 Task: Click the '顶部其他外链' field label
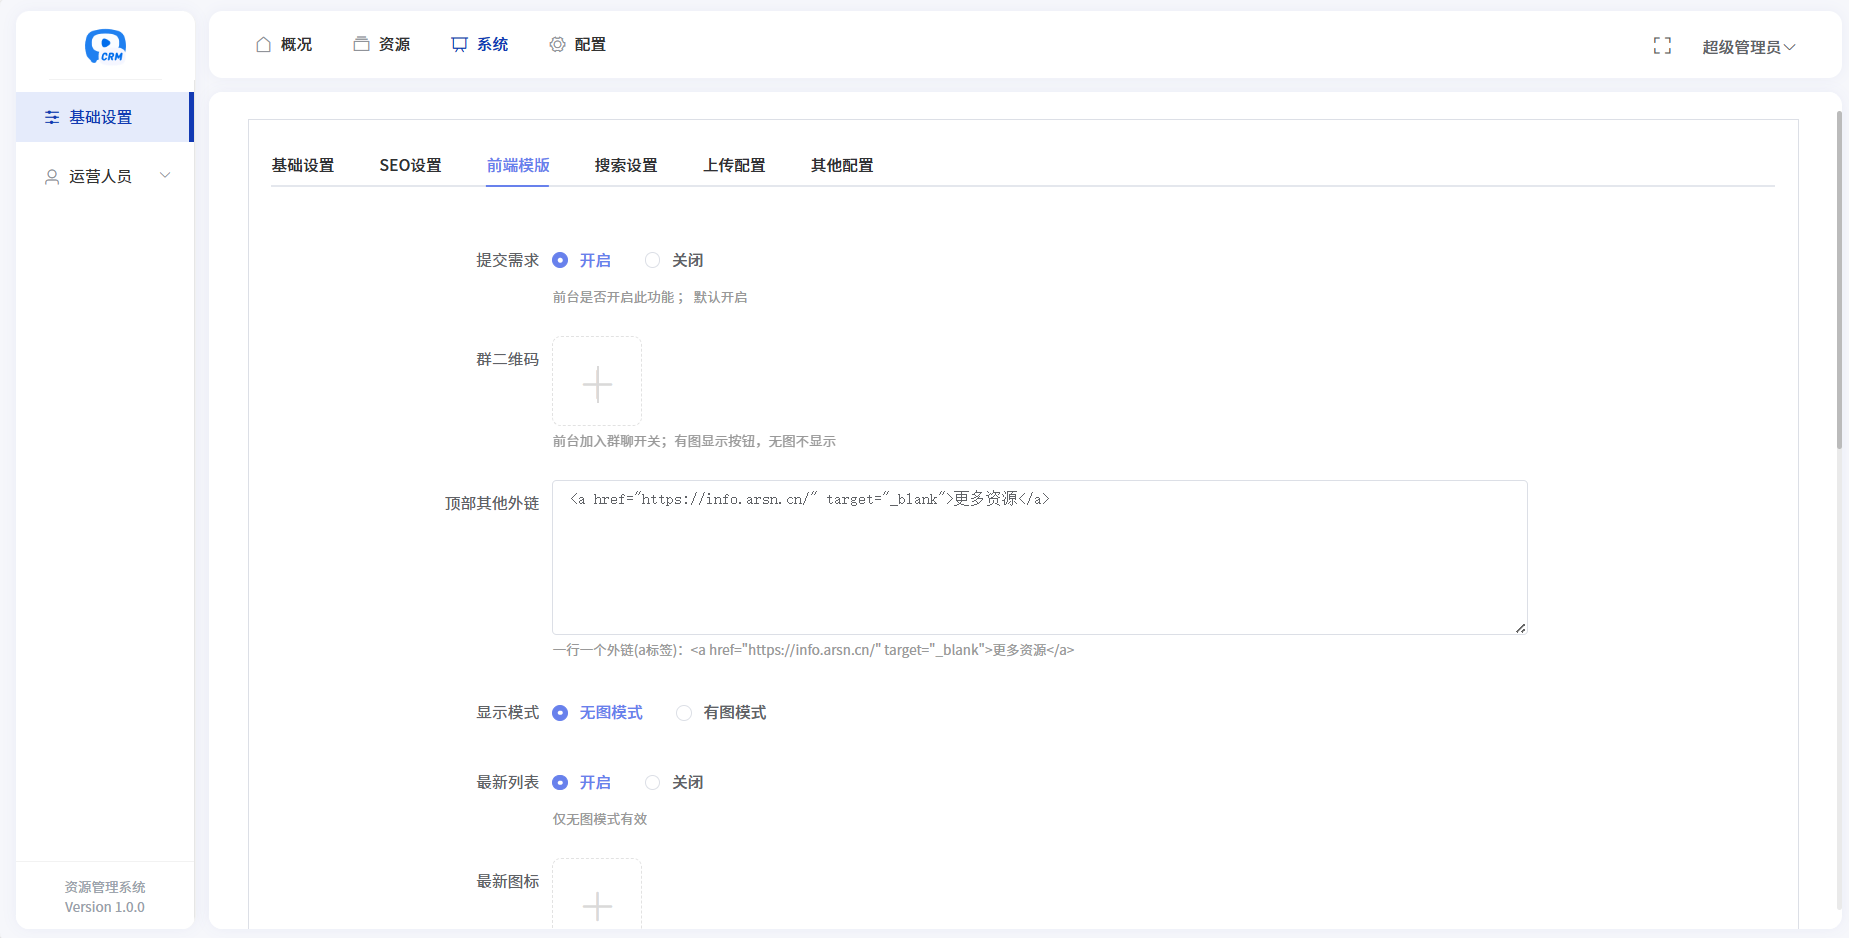coord(492,503)
